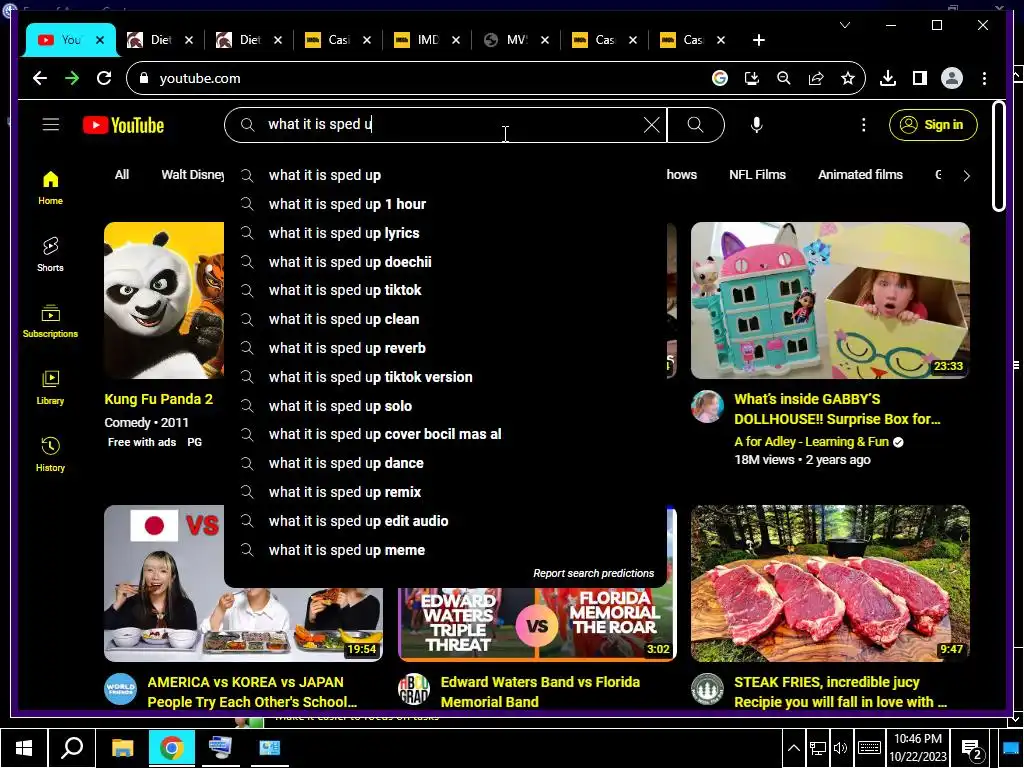
Task: Expand the tab search chevron
Action: [x=844, y=25]
